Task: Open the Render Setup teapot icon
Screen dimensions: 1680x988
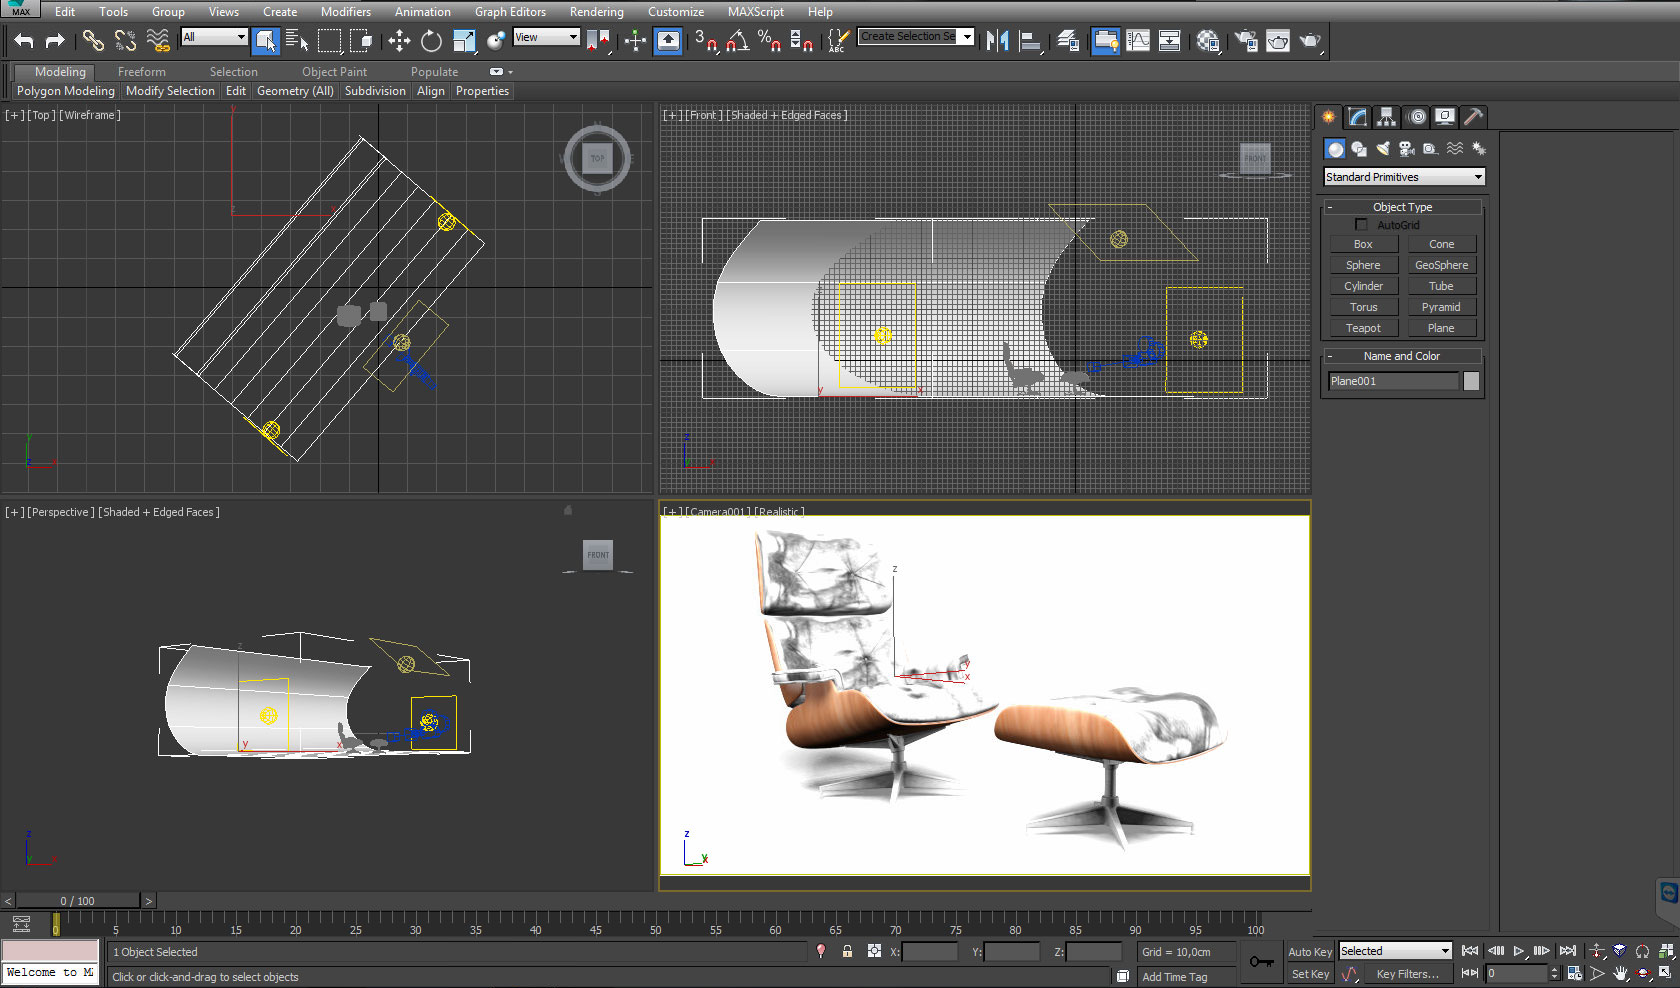Action: click(1246, 41)
